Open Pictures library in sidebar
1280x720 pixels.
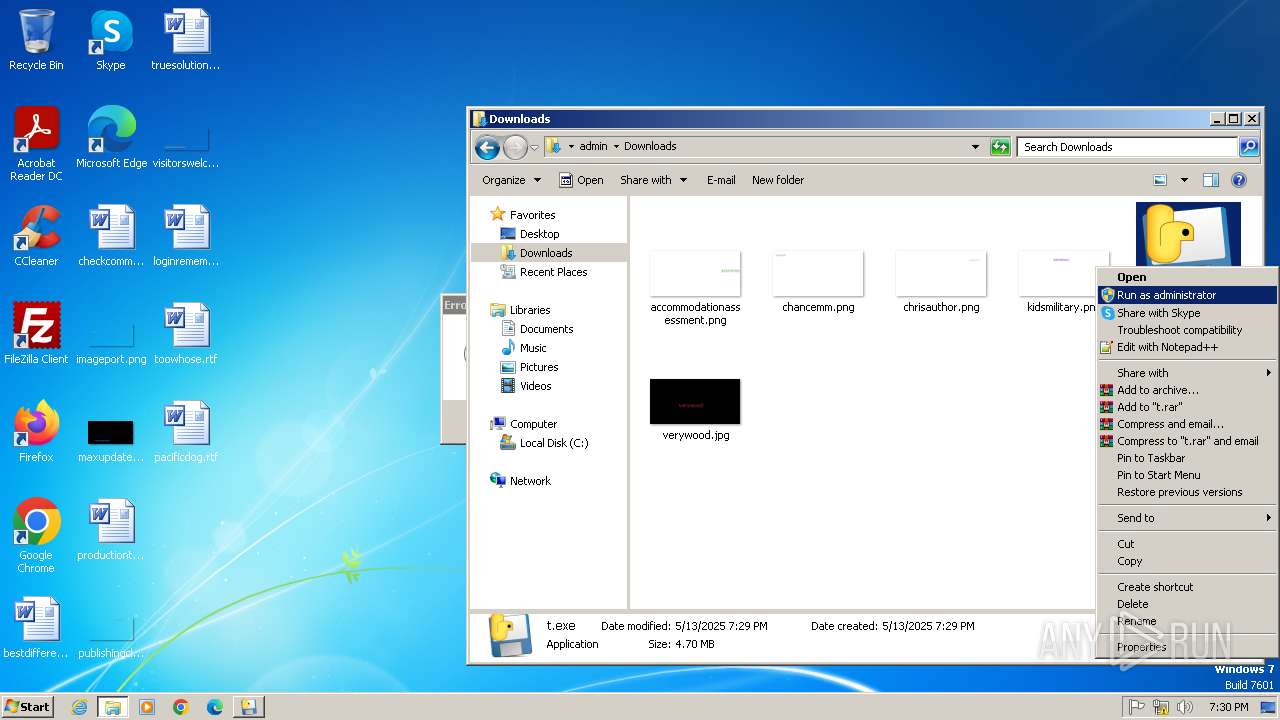click(x=539, y=367)
